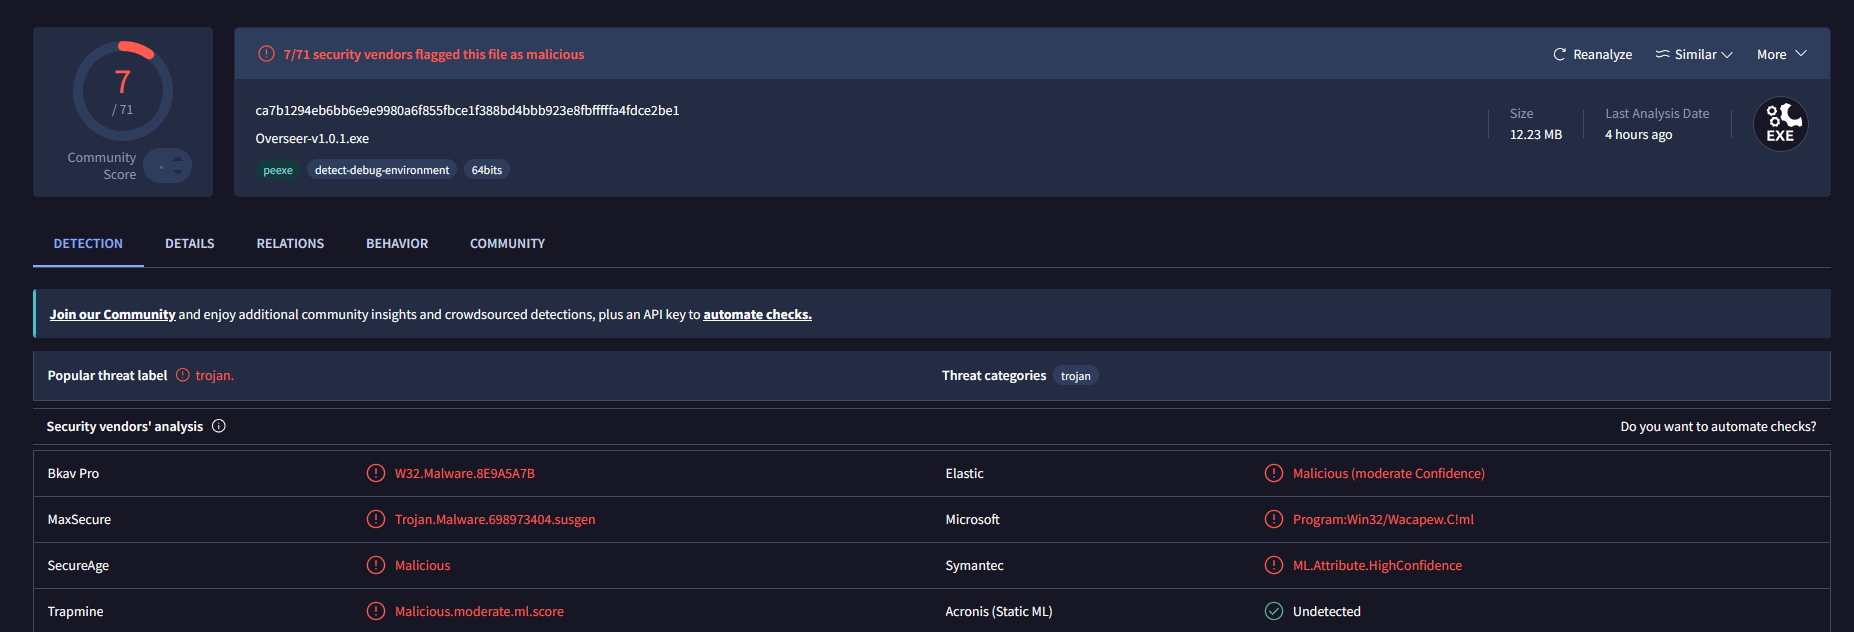This screenshot has width=1854, height=632.
Task: Click the Elastic alert icon
Action: pos(1274,473)
